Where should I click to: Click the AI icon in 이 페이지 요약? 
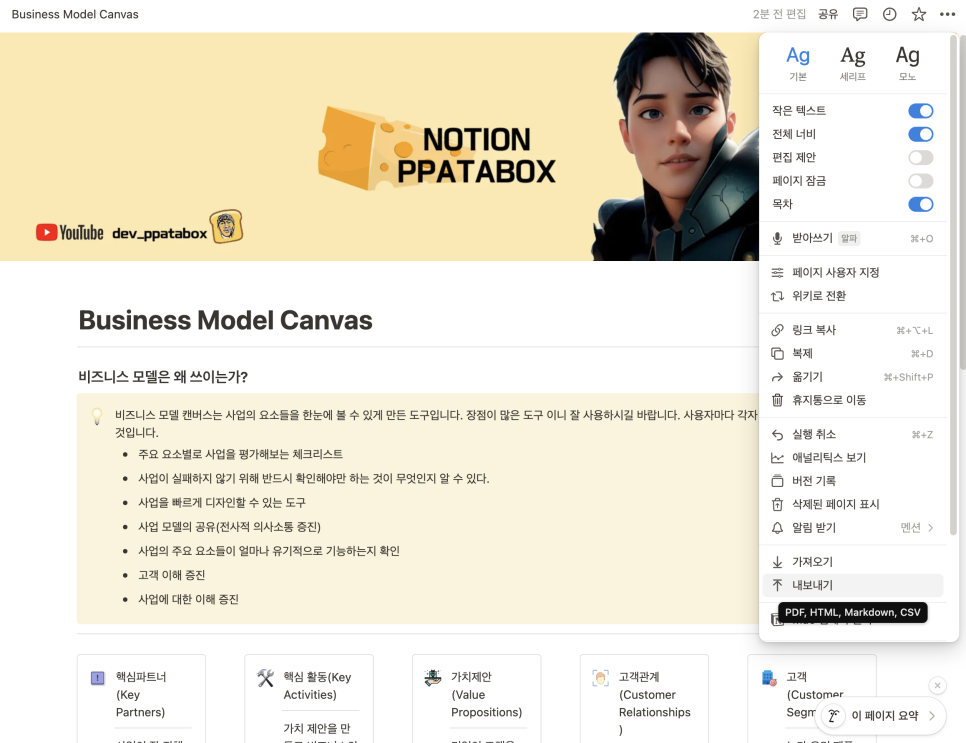(x=834, y=715)
